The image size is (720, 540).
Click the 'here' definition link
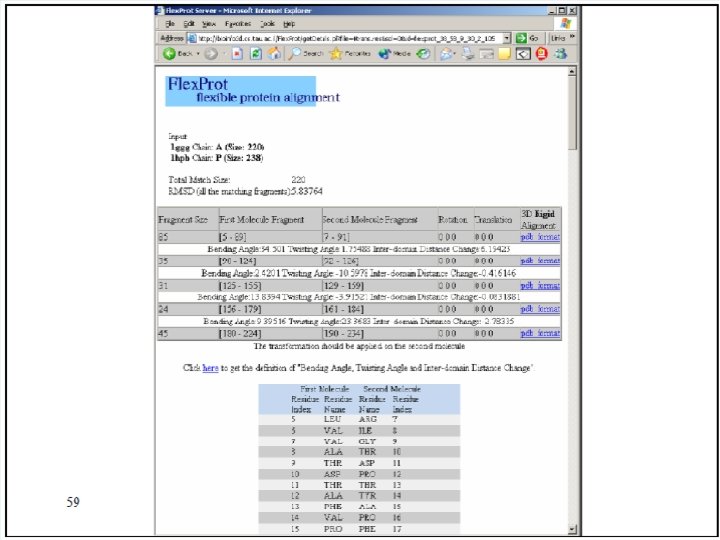(210, 368)
